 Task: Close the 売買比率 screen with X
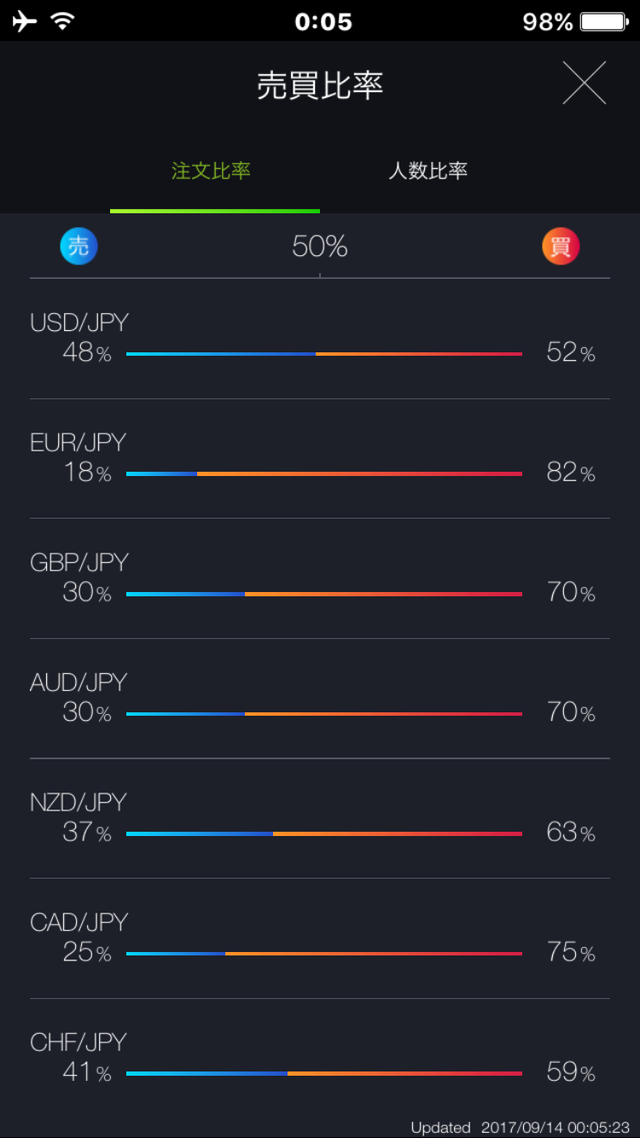(584, 83)
